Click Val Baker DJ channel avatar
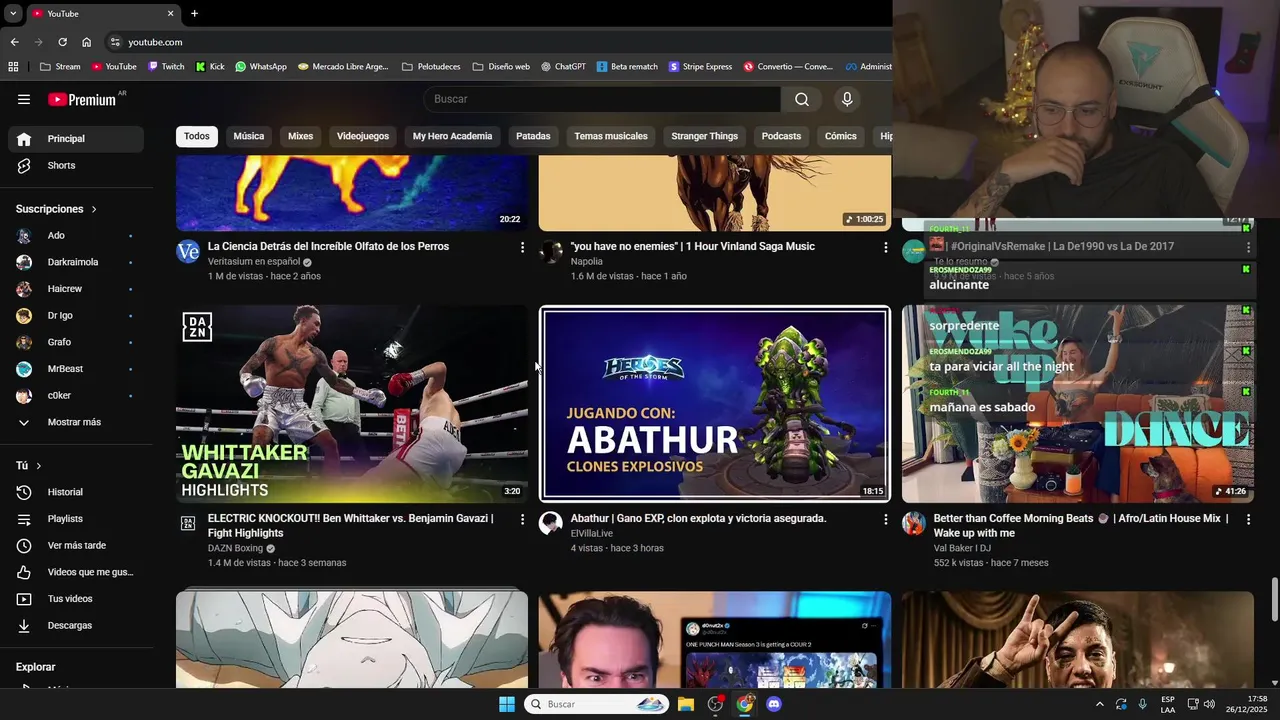The height and width of the screenshot is (720, 1280). 914,523
